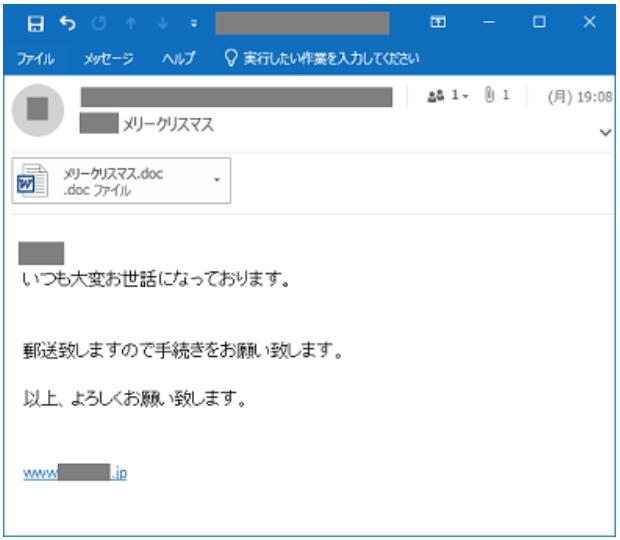Click the redo icon in title bar
Image resolution: width=620 pixels, height=540 pixels.
coord(99,23)
